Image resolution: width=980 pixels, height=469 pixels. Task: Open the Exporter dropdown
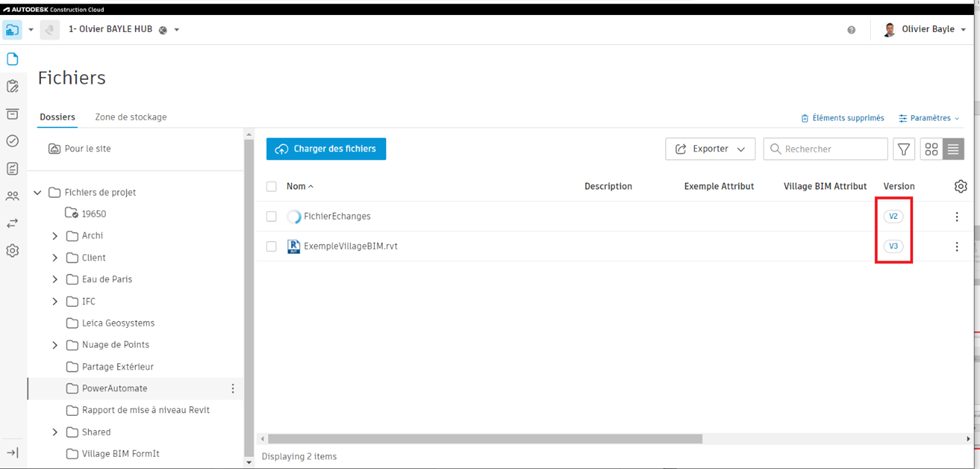710,149
